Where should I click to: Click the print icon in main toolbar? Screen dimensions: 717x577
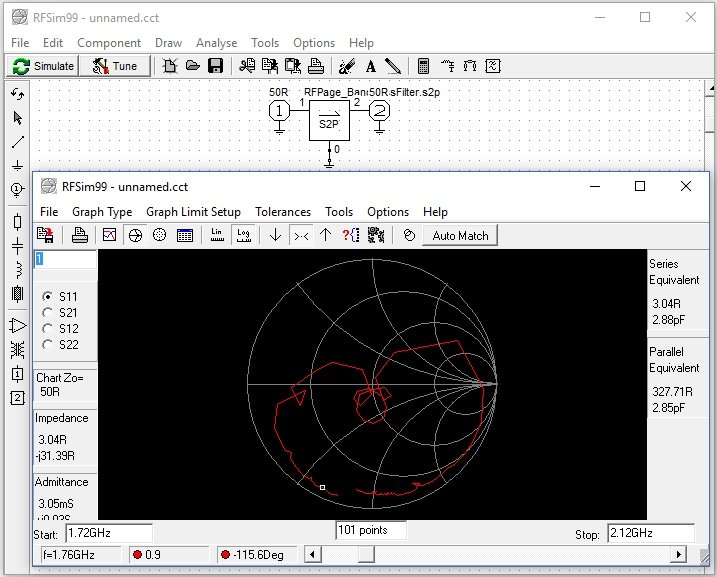[x=316, y=66]
